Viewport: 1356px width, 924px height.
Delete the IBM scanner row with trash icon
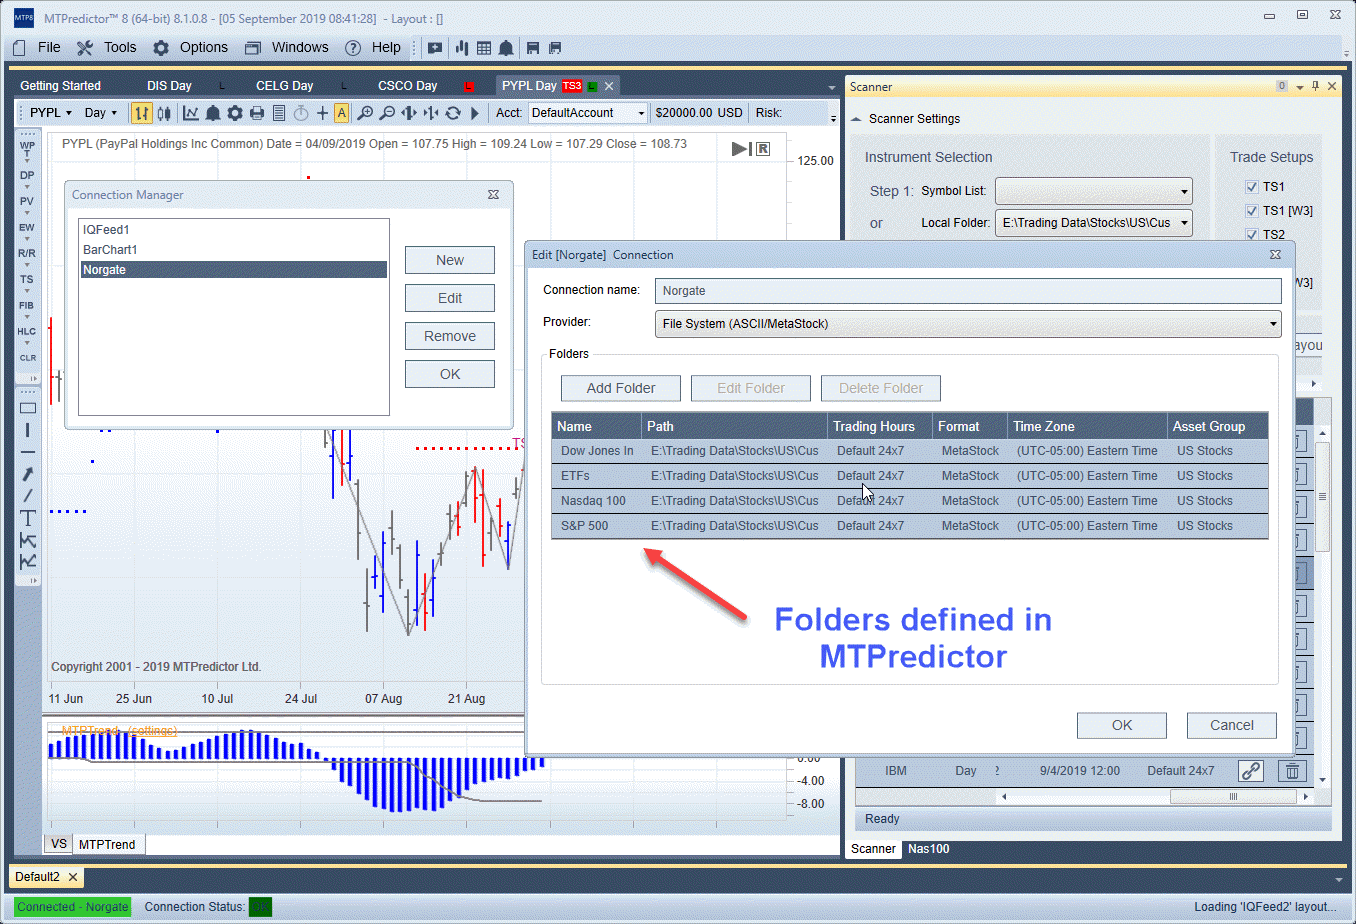[1292, 771]
